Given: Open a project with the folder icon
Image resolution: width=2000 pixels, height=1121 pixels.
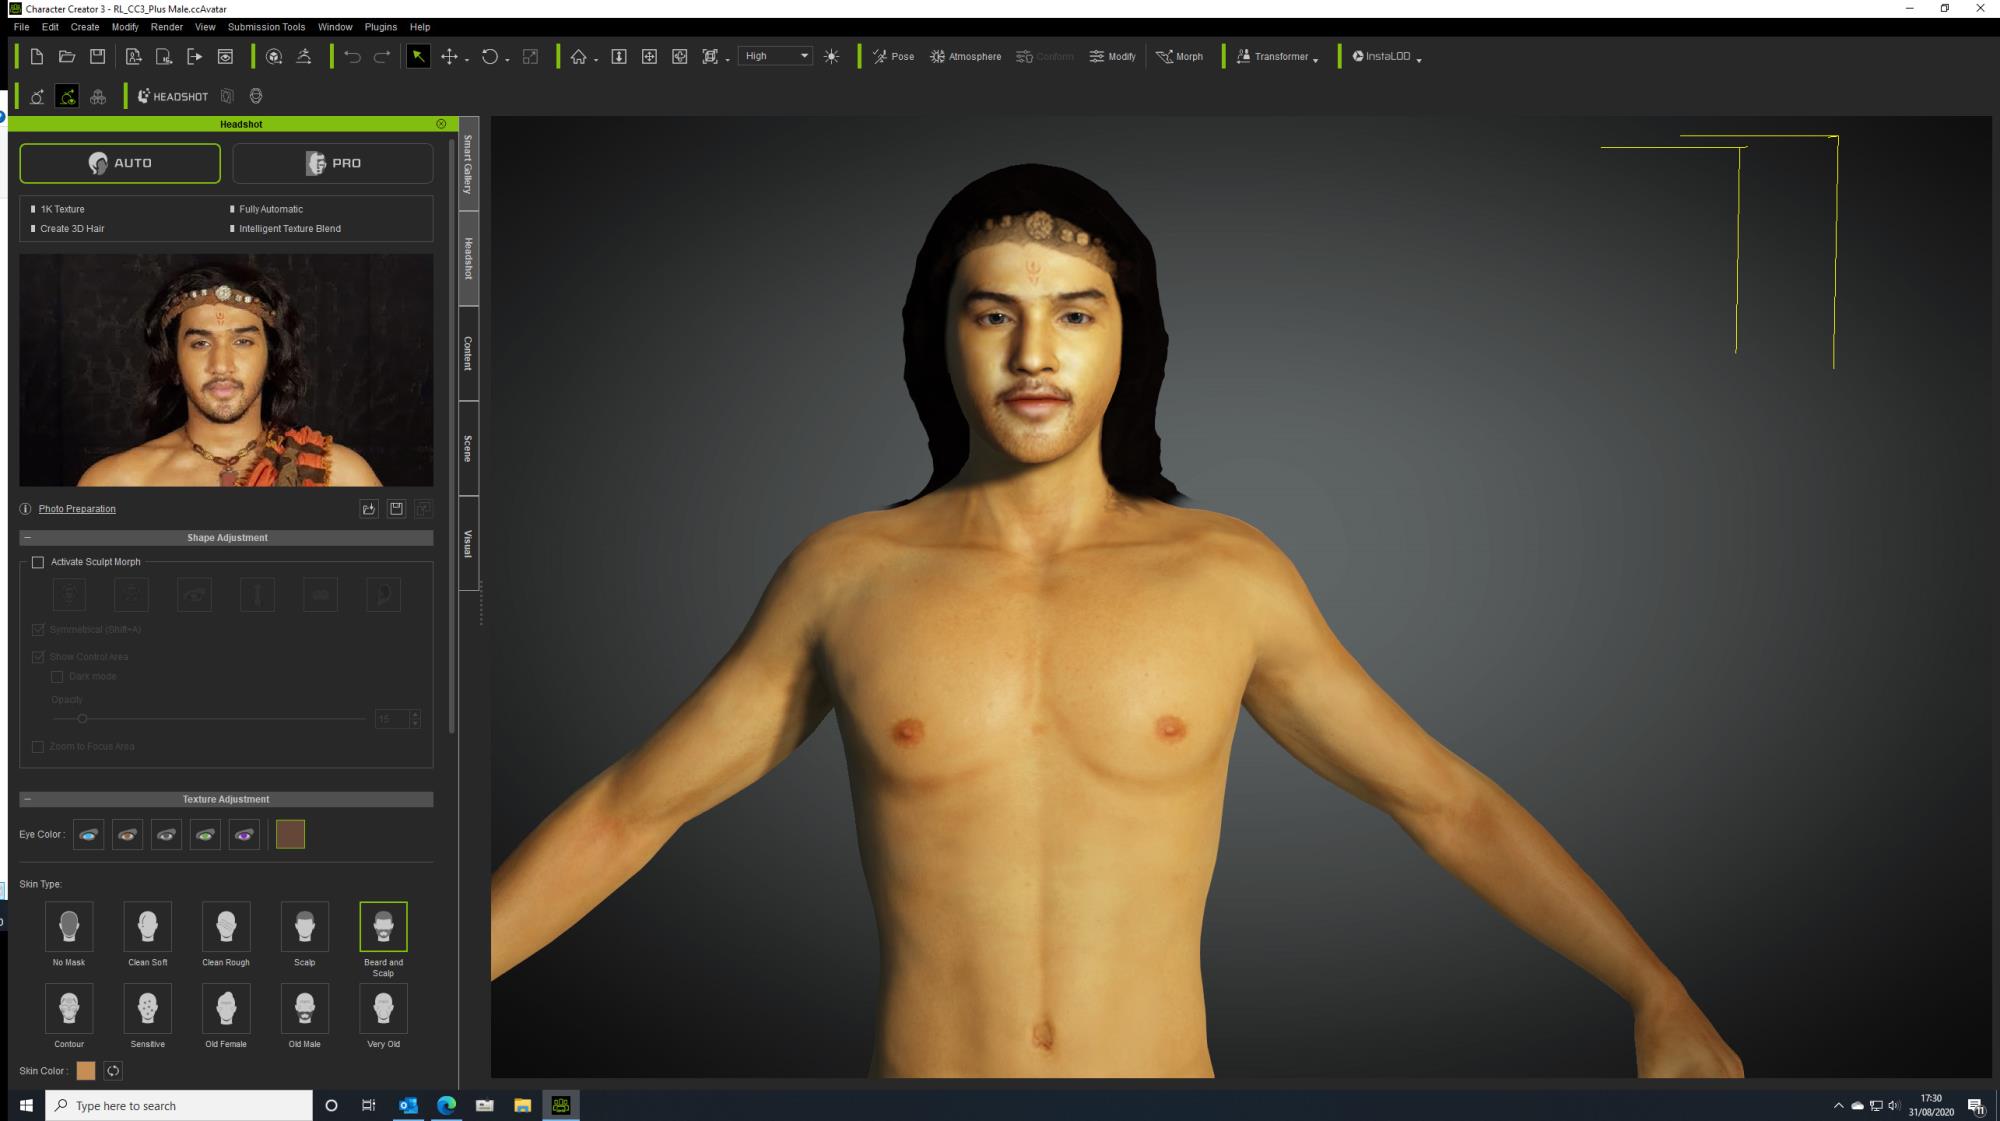Looking at the screenshot, I should [67, 56].
